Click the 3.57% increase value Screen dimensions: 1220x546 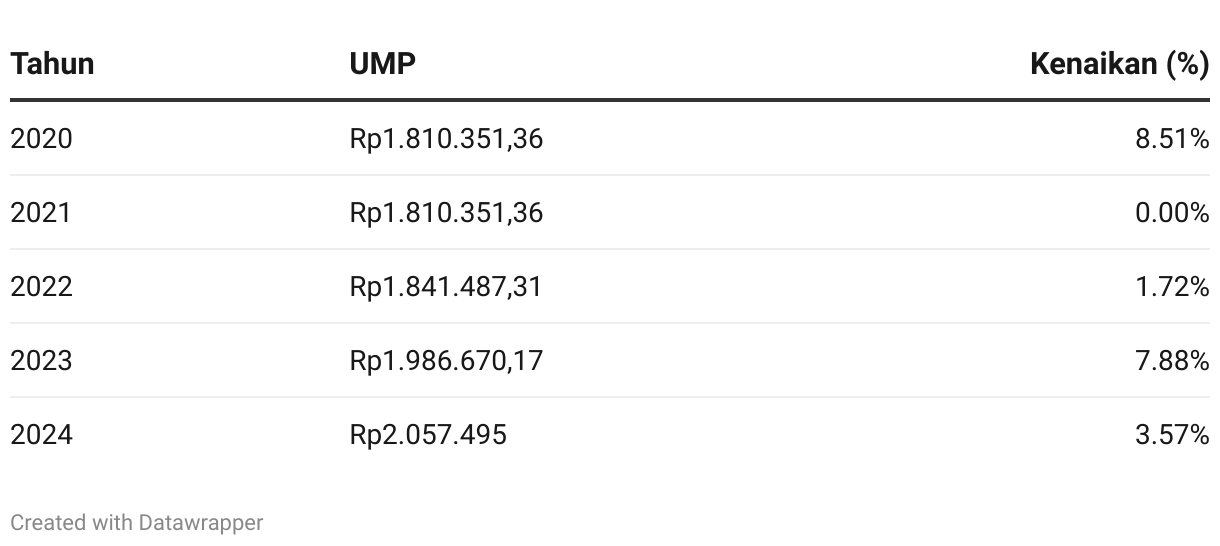[x=1172, y=434]
